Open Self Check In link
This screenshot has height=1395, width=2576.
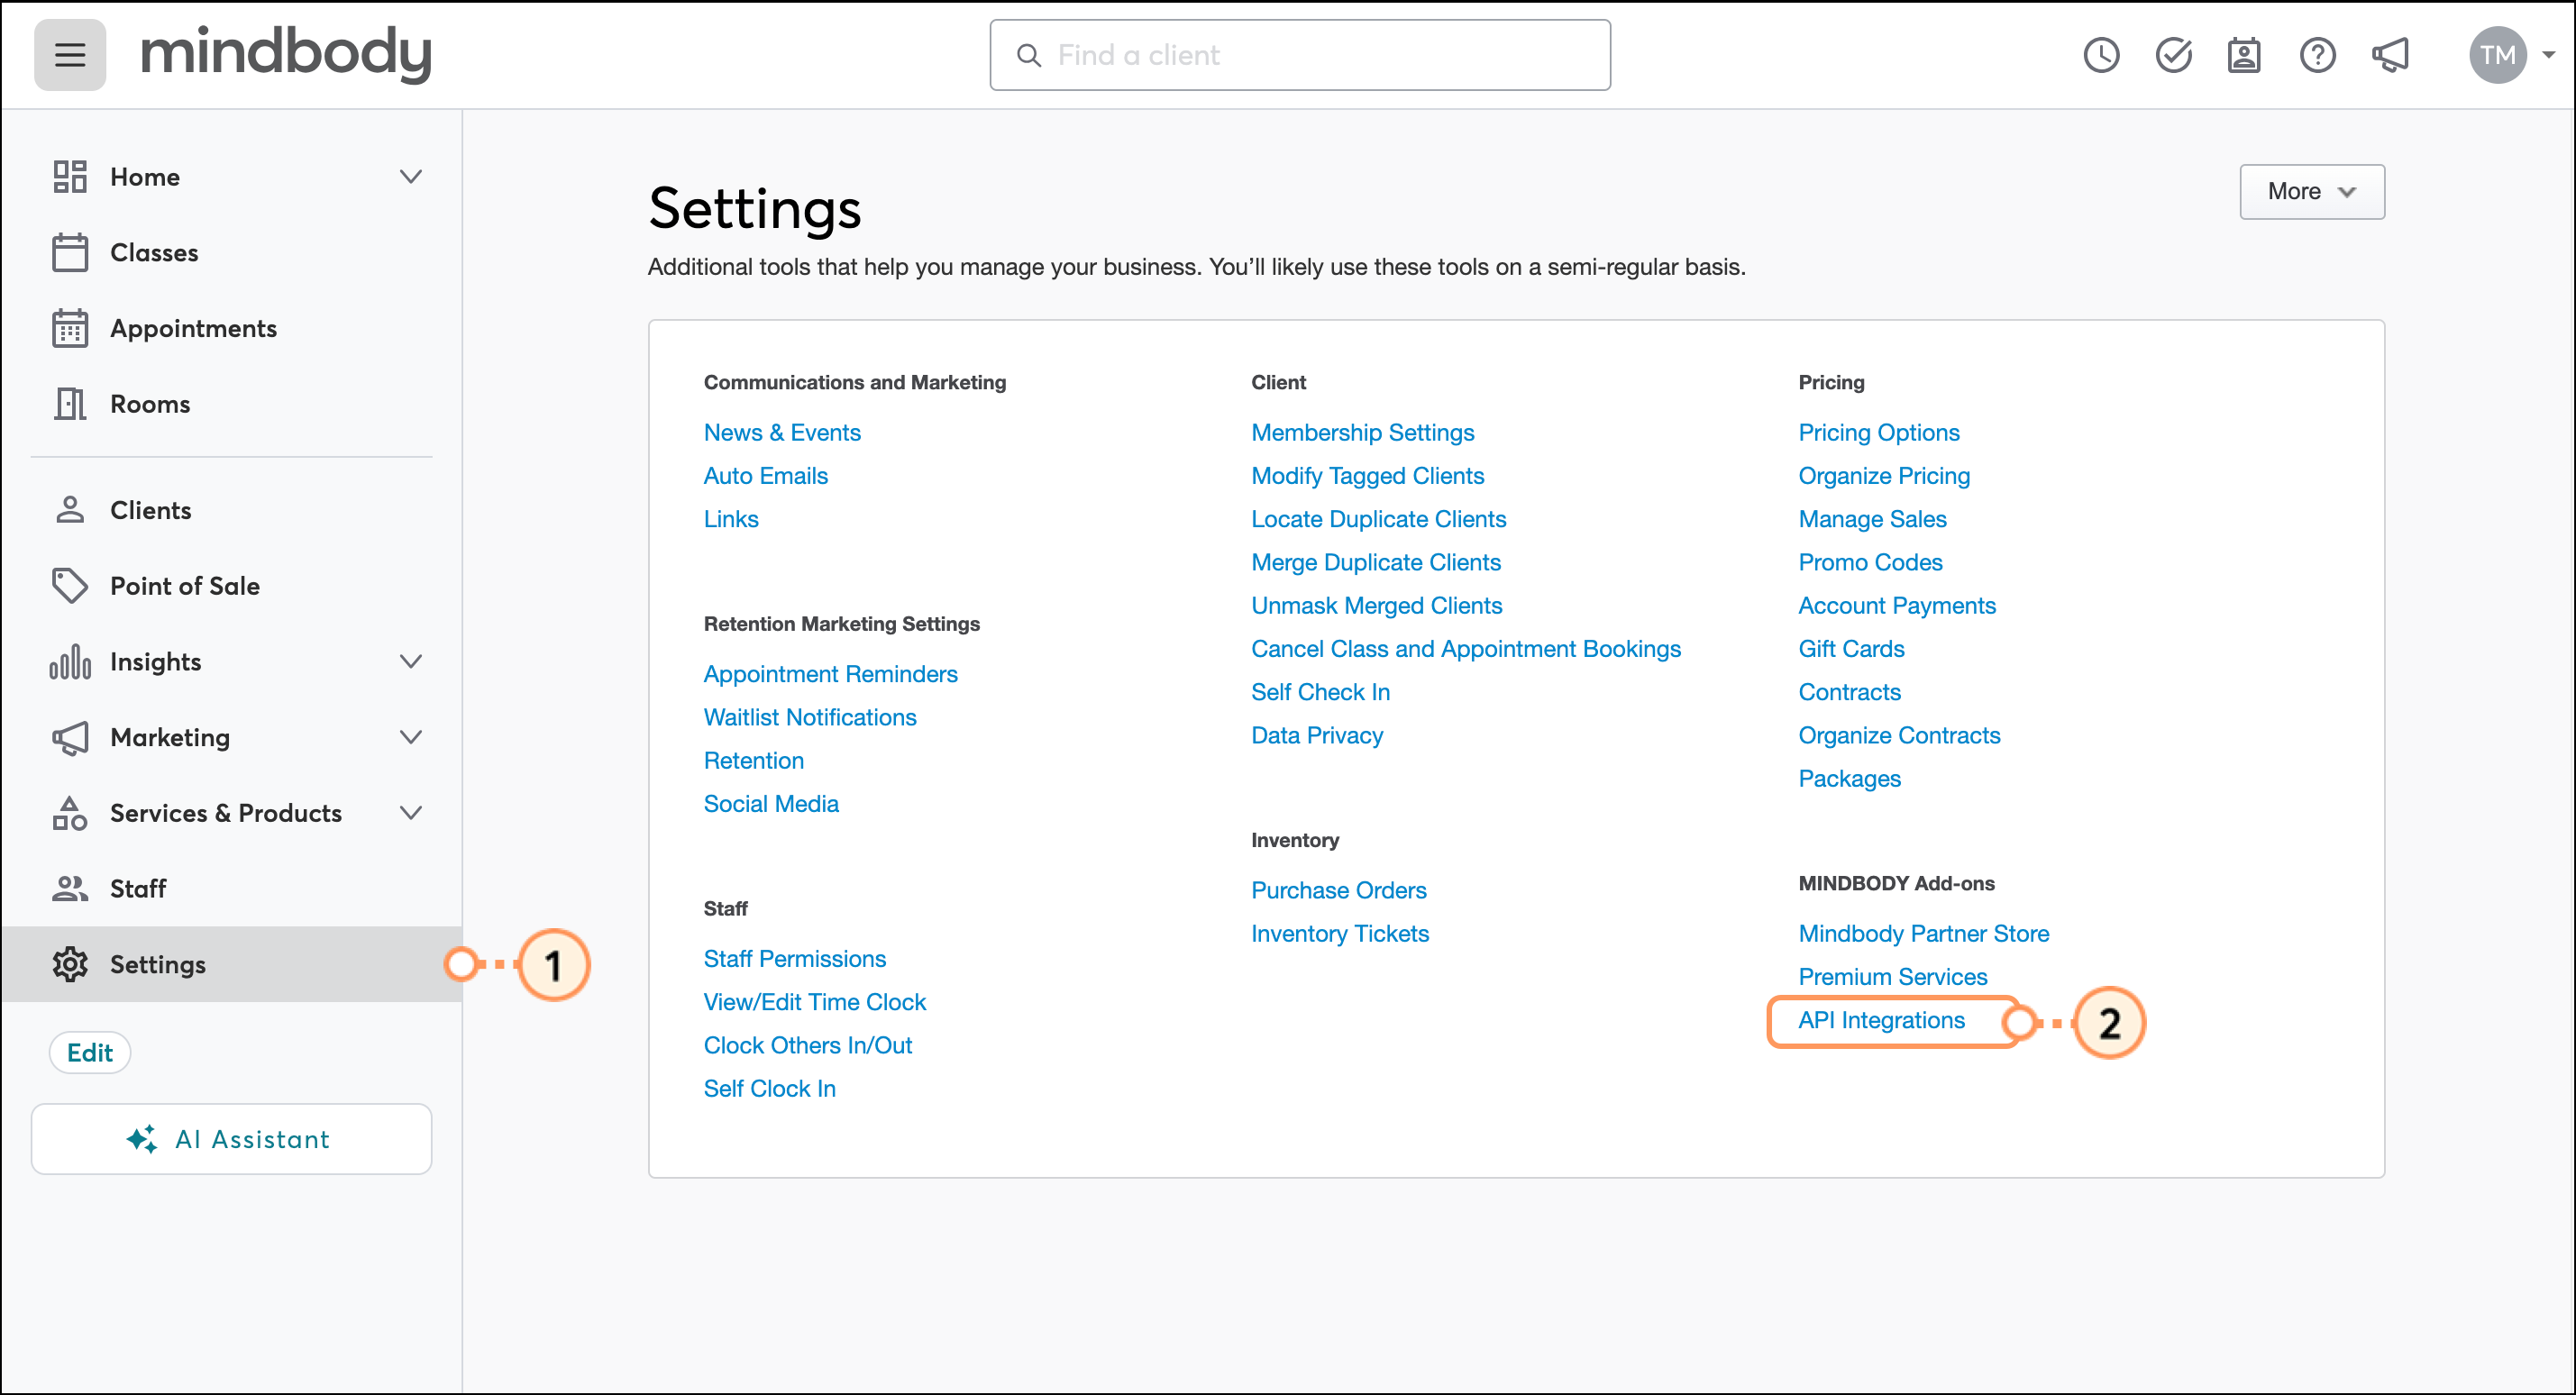coord(1320,692)
